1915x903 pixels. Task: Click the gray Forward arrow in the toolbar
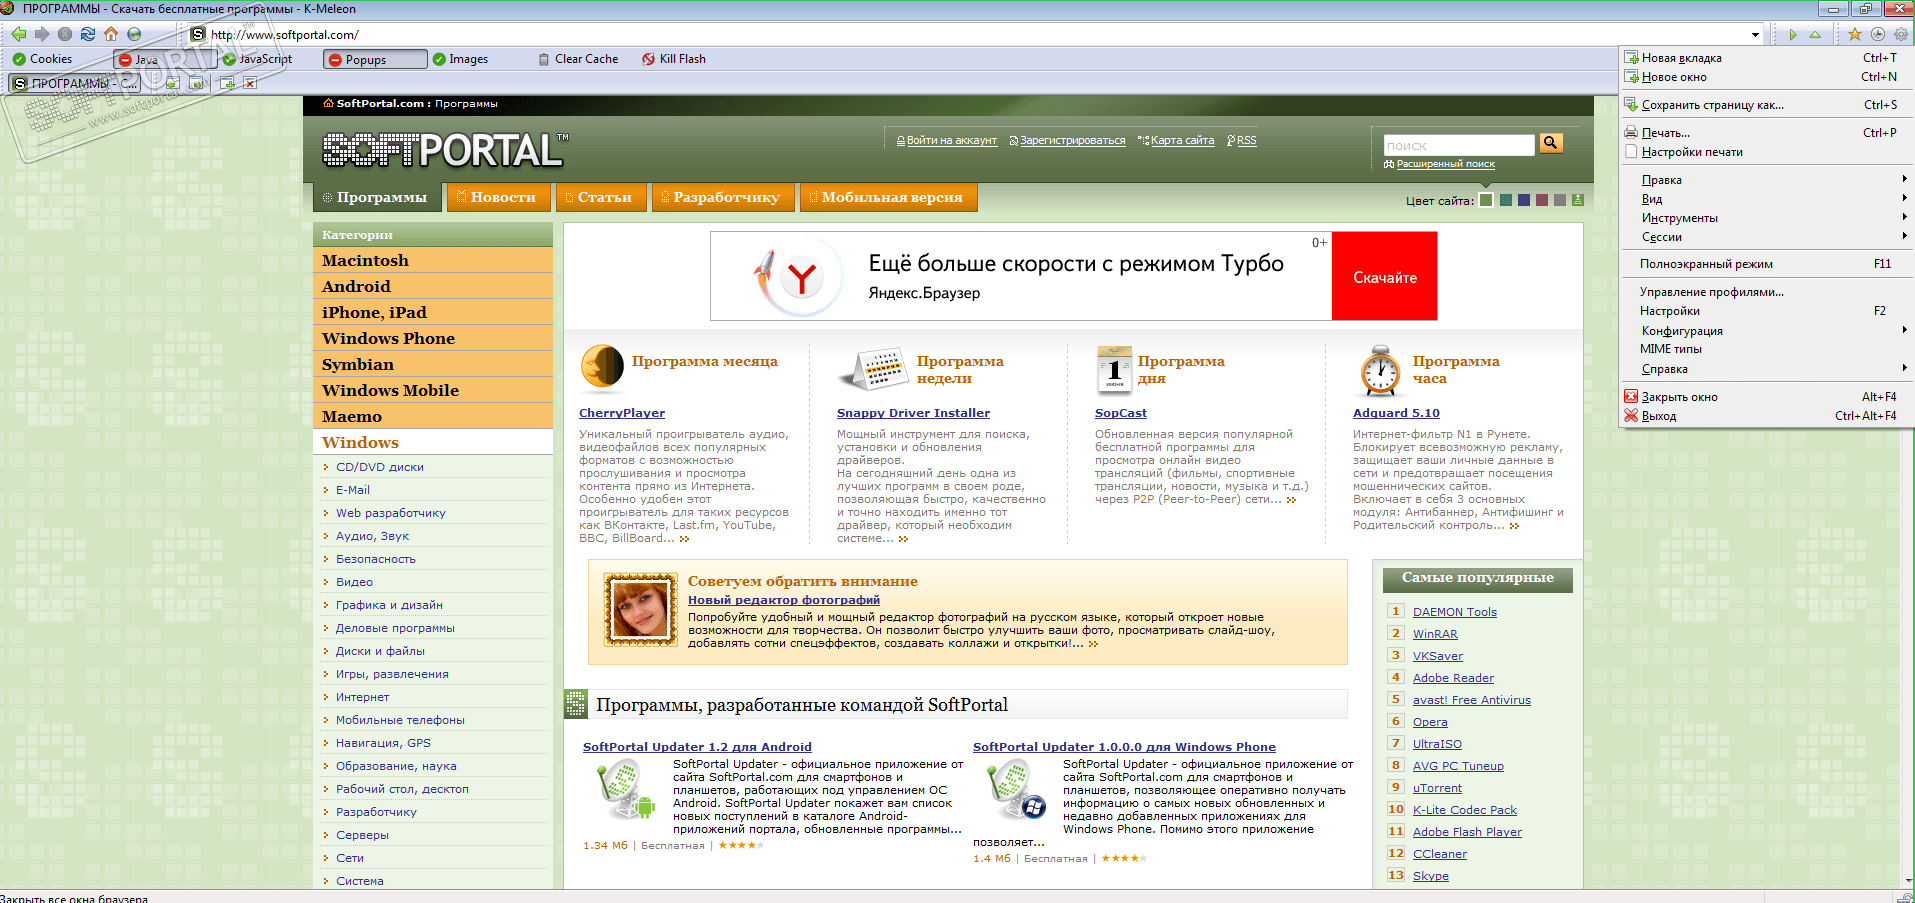[x=41, y=34]
